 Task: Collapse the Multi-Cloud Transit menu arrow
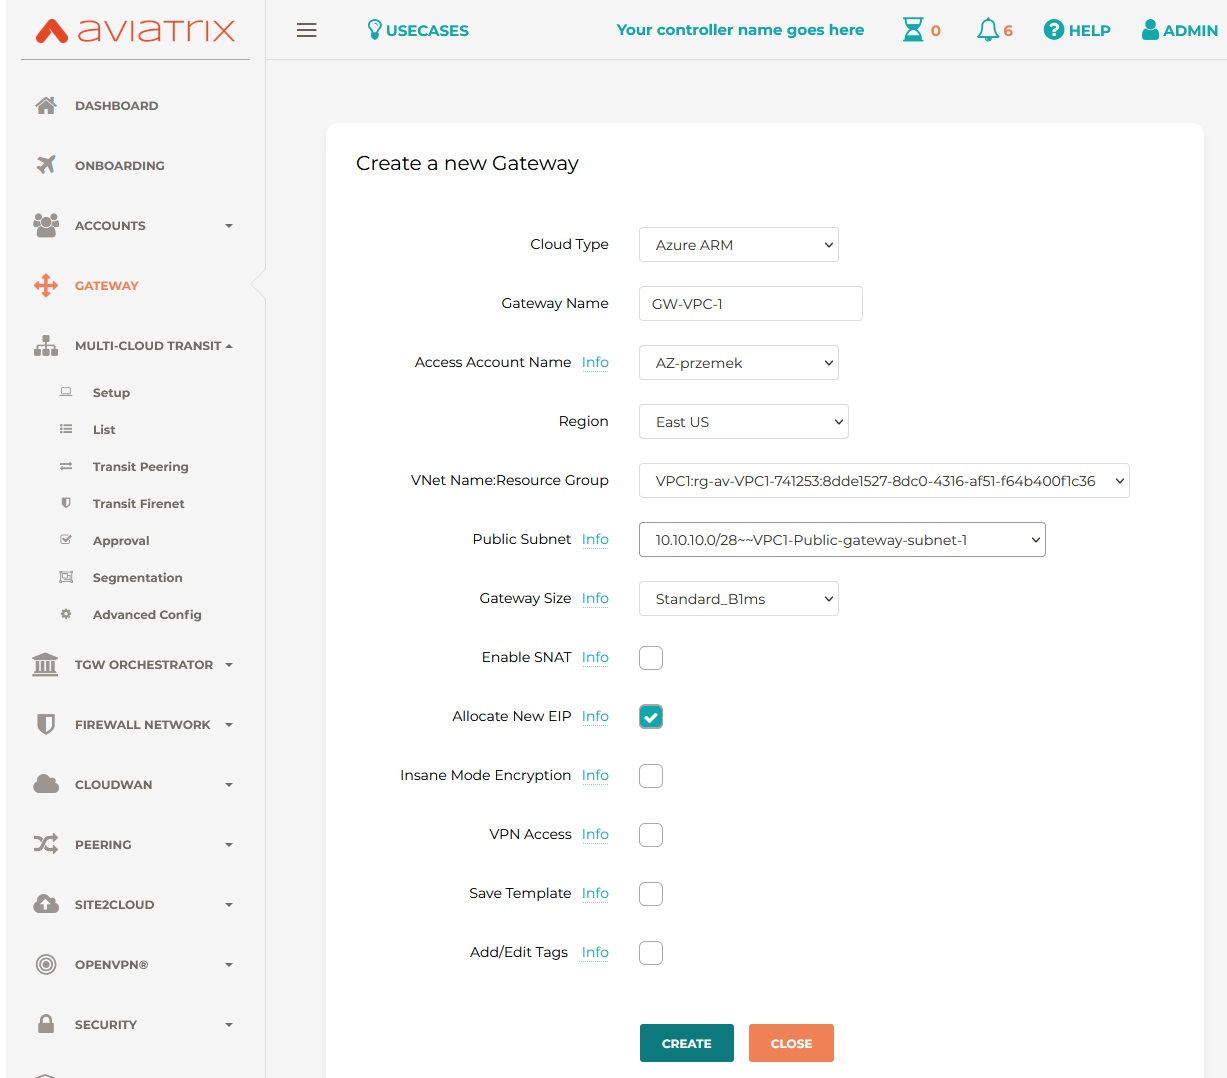[229, 346]
